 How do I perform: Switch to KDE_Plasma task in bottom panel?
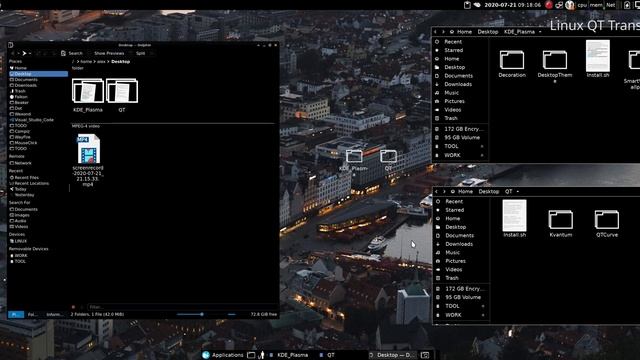(289, 355)
